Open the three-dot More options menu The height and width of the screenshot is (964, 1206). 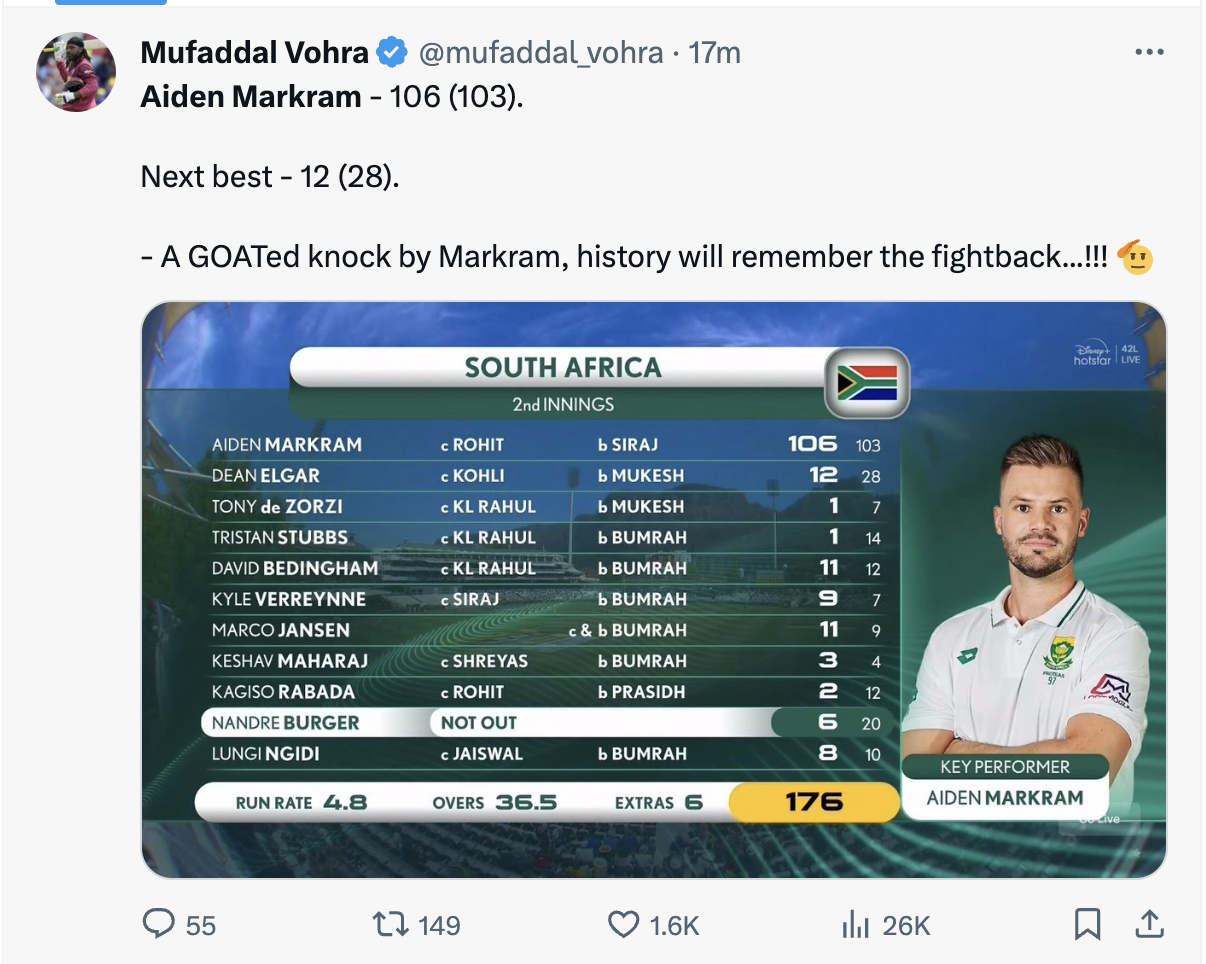click(x=1149, y=52)
